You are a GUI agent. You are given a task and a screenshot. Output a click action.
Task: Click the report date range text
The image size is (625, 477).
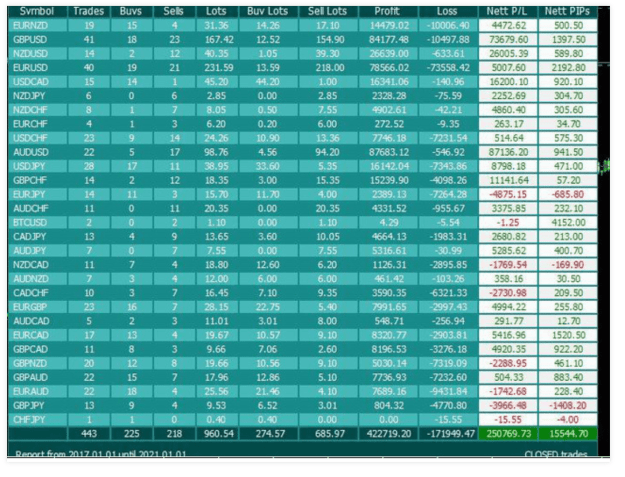[x=100, y=454]
